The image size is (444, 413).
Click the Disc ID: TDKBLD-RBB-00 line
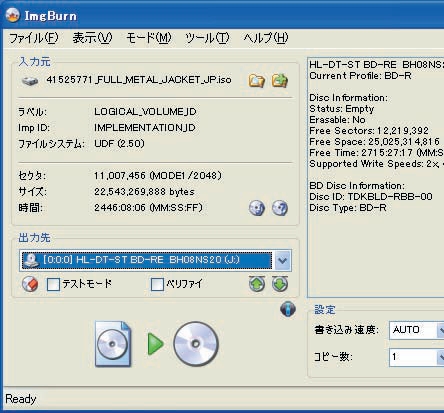371,197
